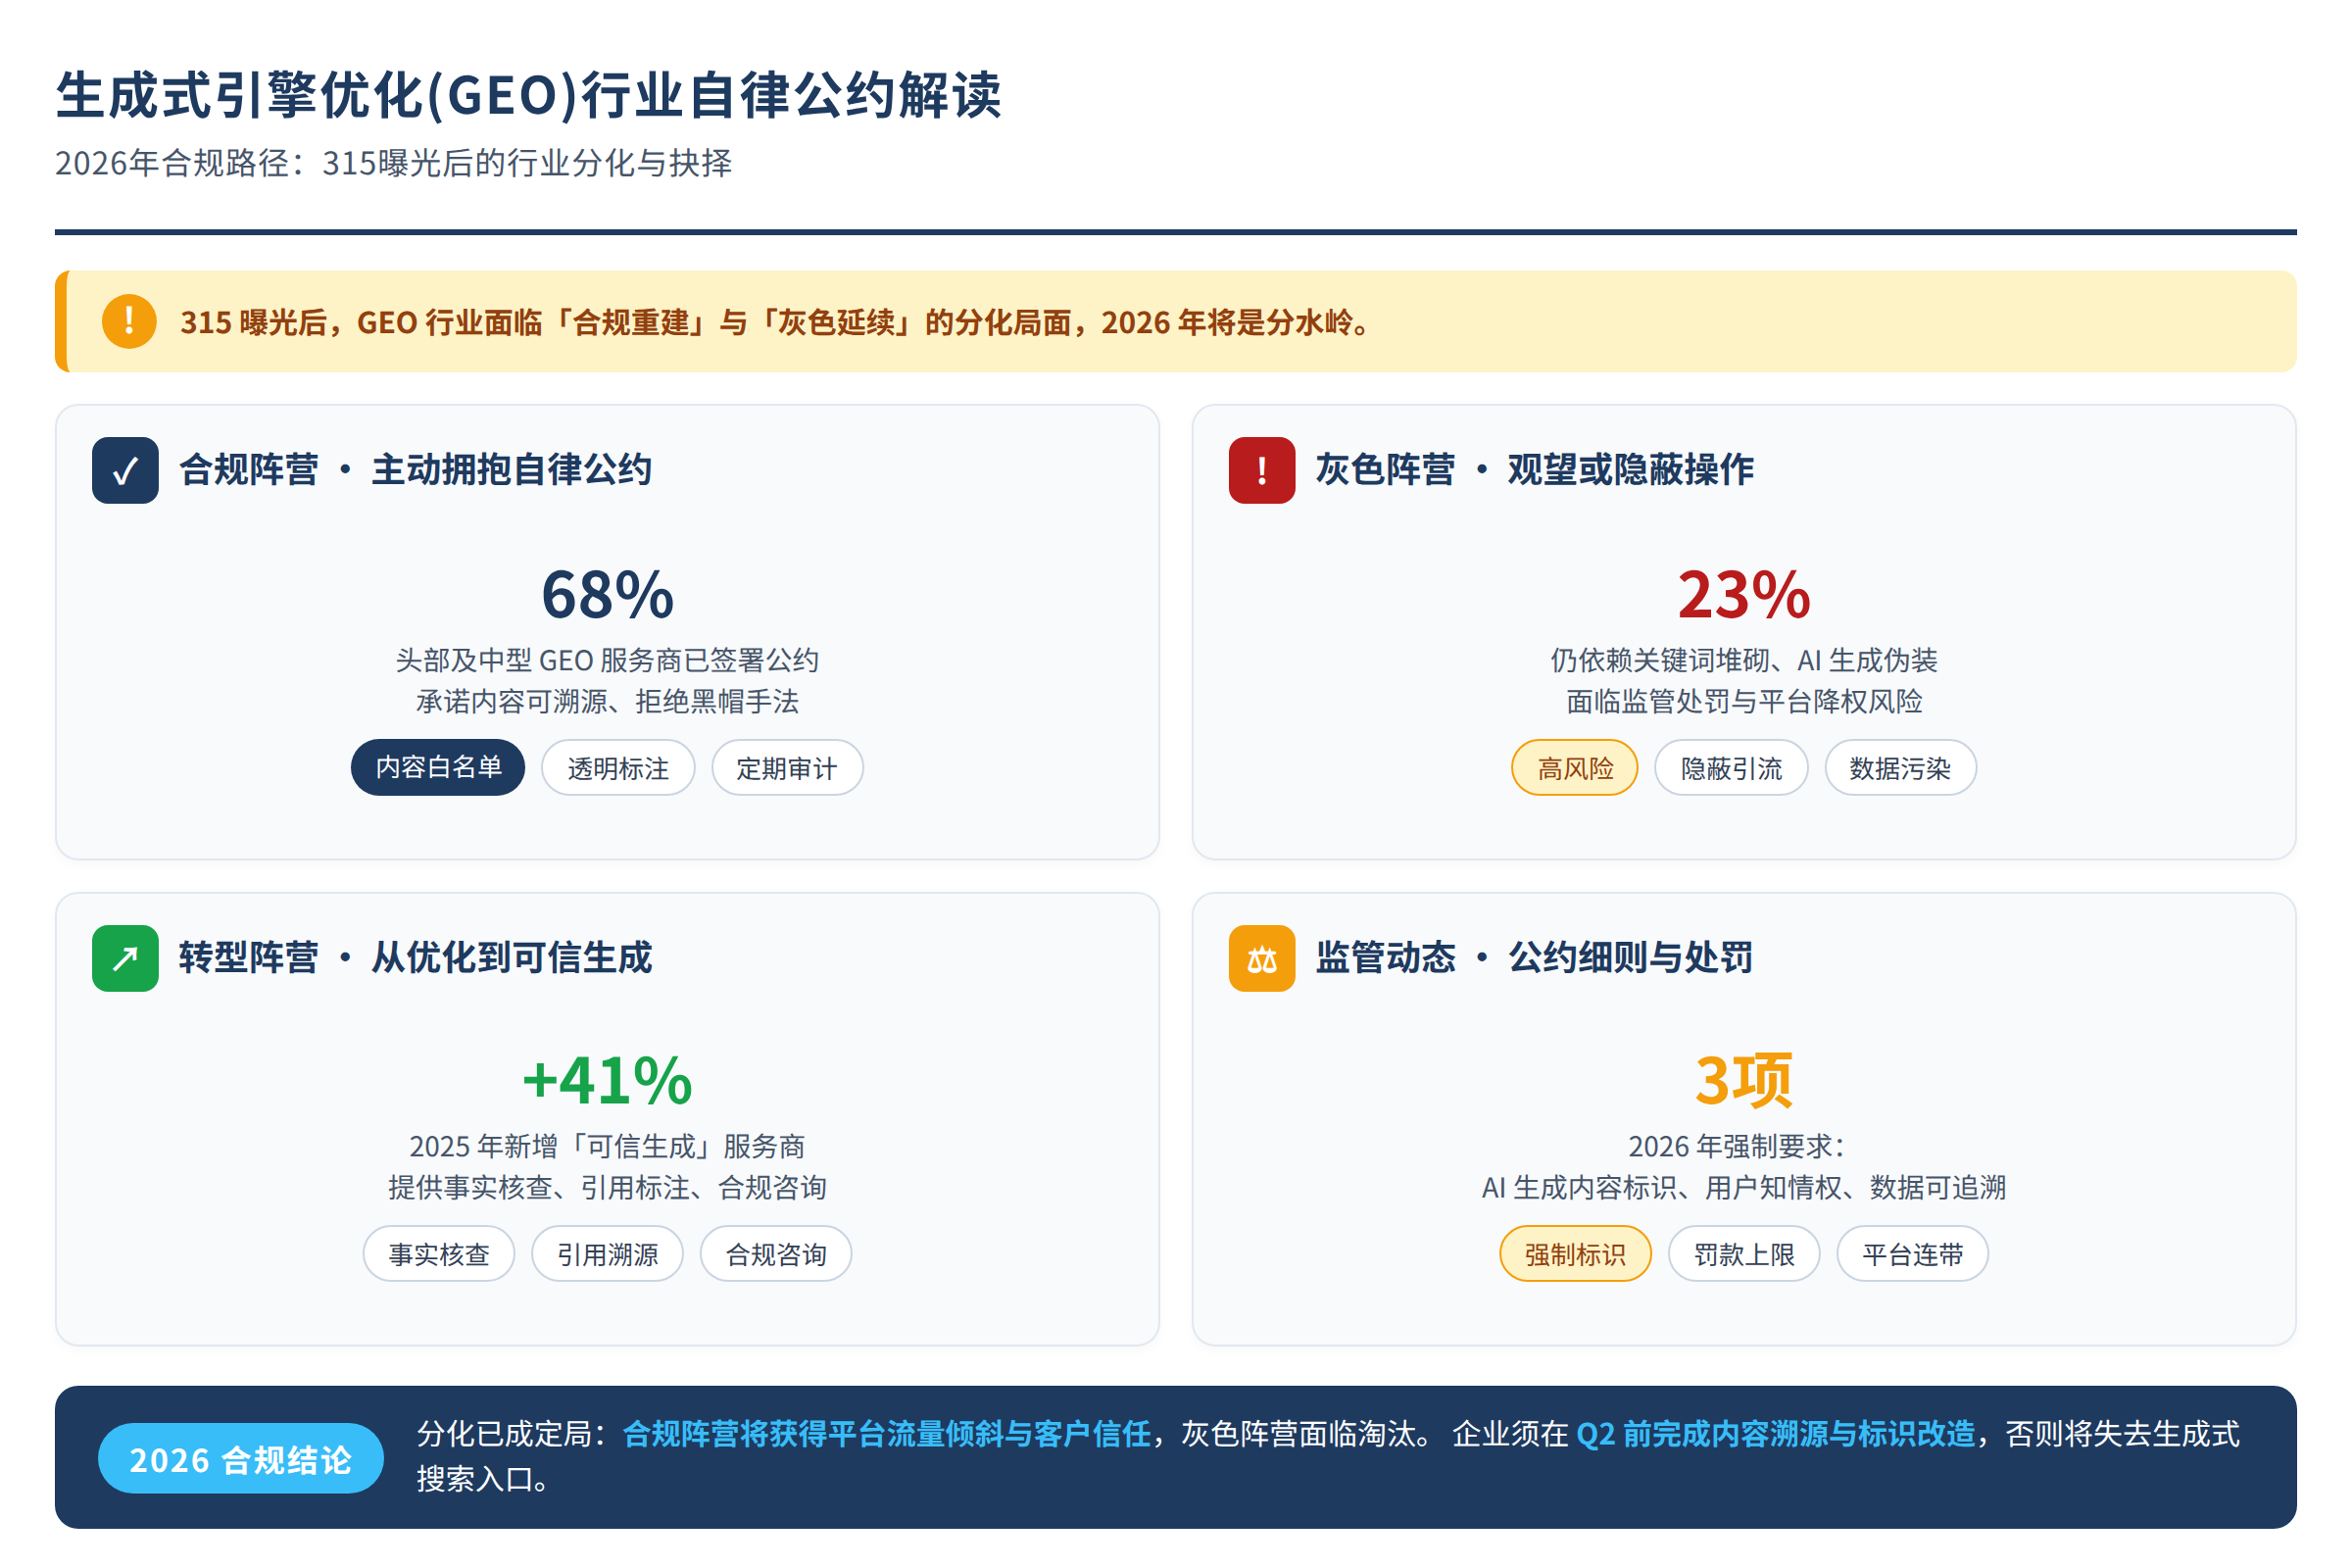Click the green +41% statistic figure

pos(608,1081)
